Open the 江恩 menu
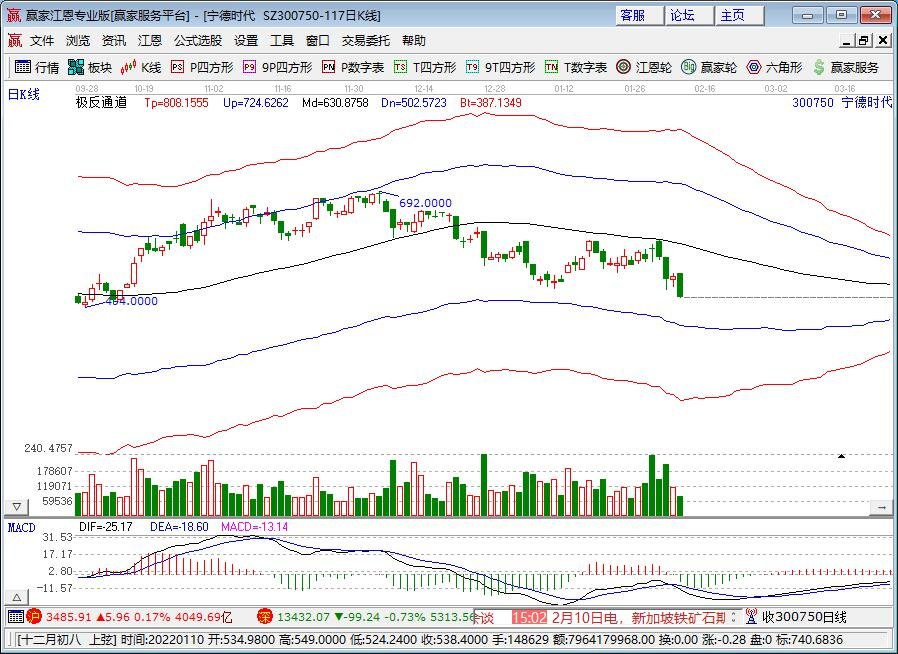Viewport: 898px width, 654px height. click(149, 41)
